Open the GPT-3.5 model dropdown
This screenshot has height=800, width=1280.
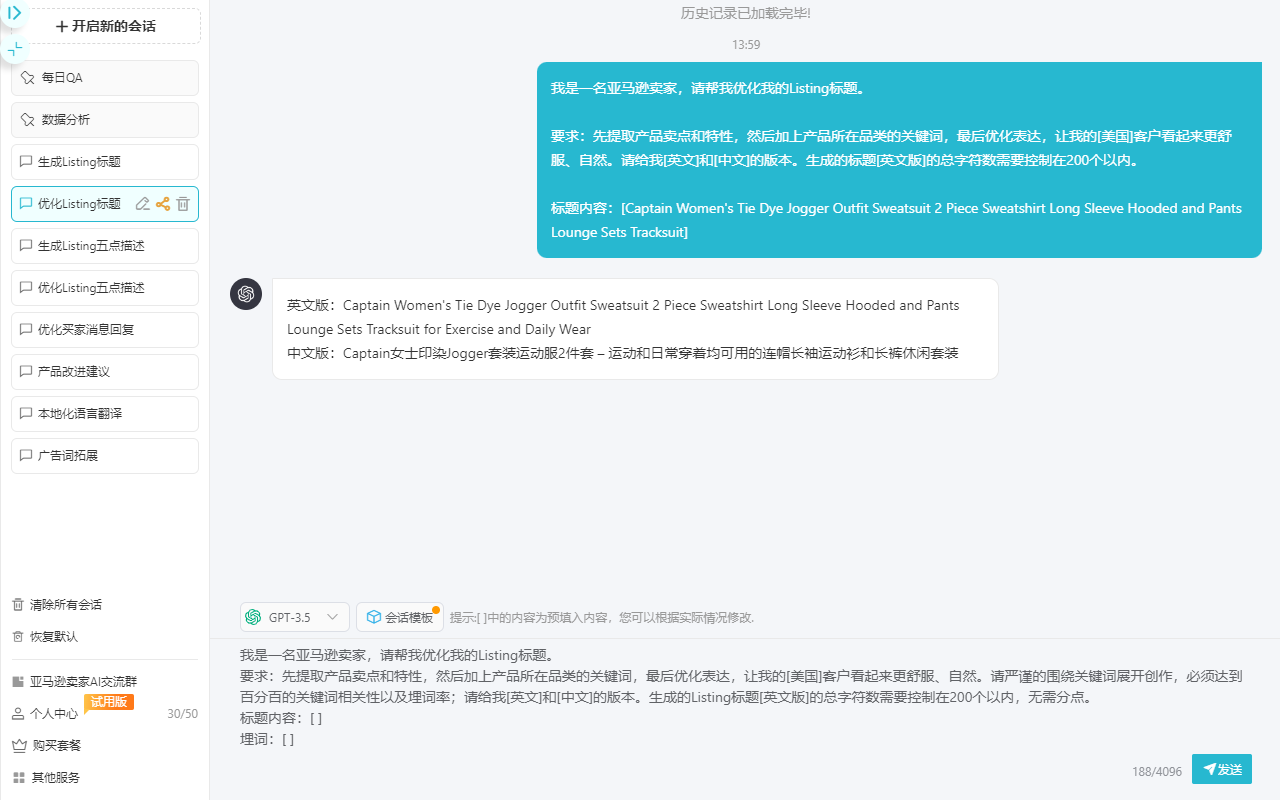[x=332, y=617]
